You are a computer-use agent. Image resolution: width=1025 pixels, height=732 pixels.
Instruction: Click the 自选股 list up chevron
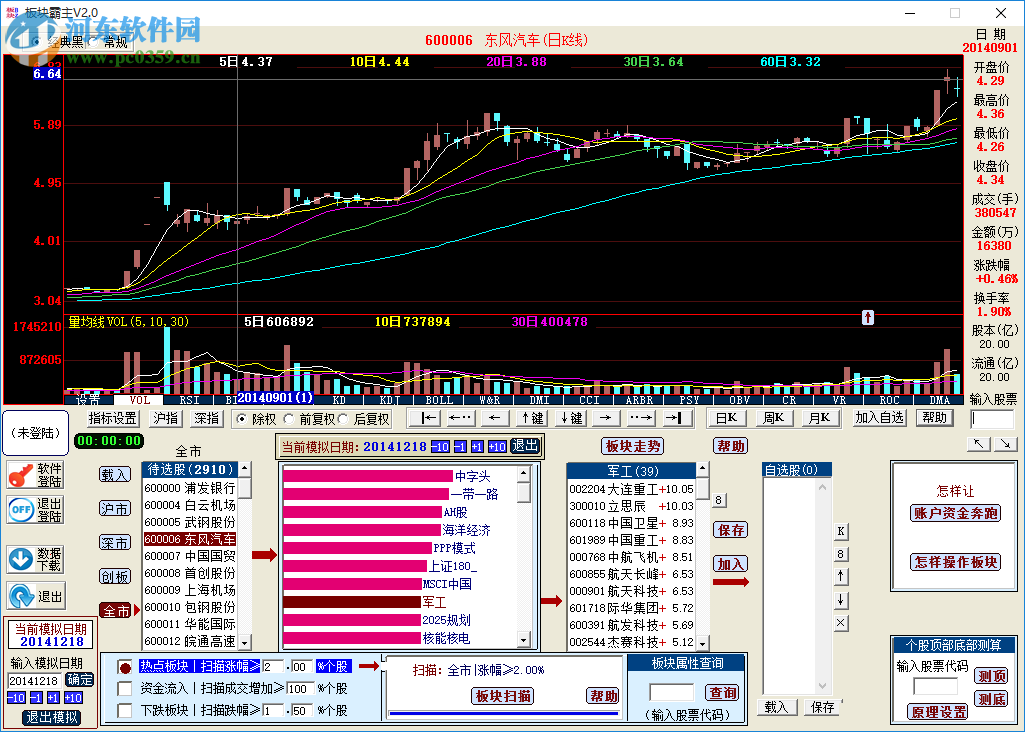(822, 487)
